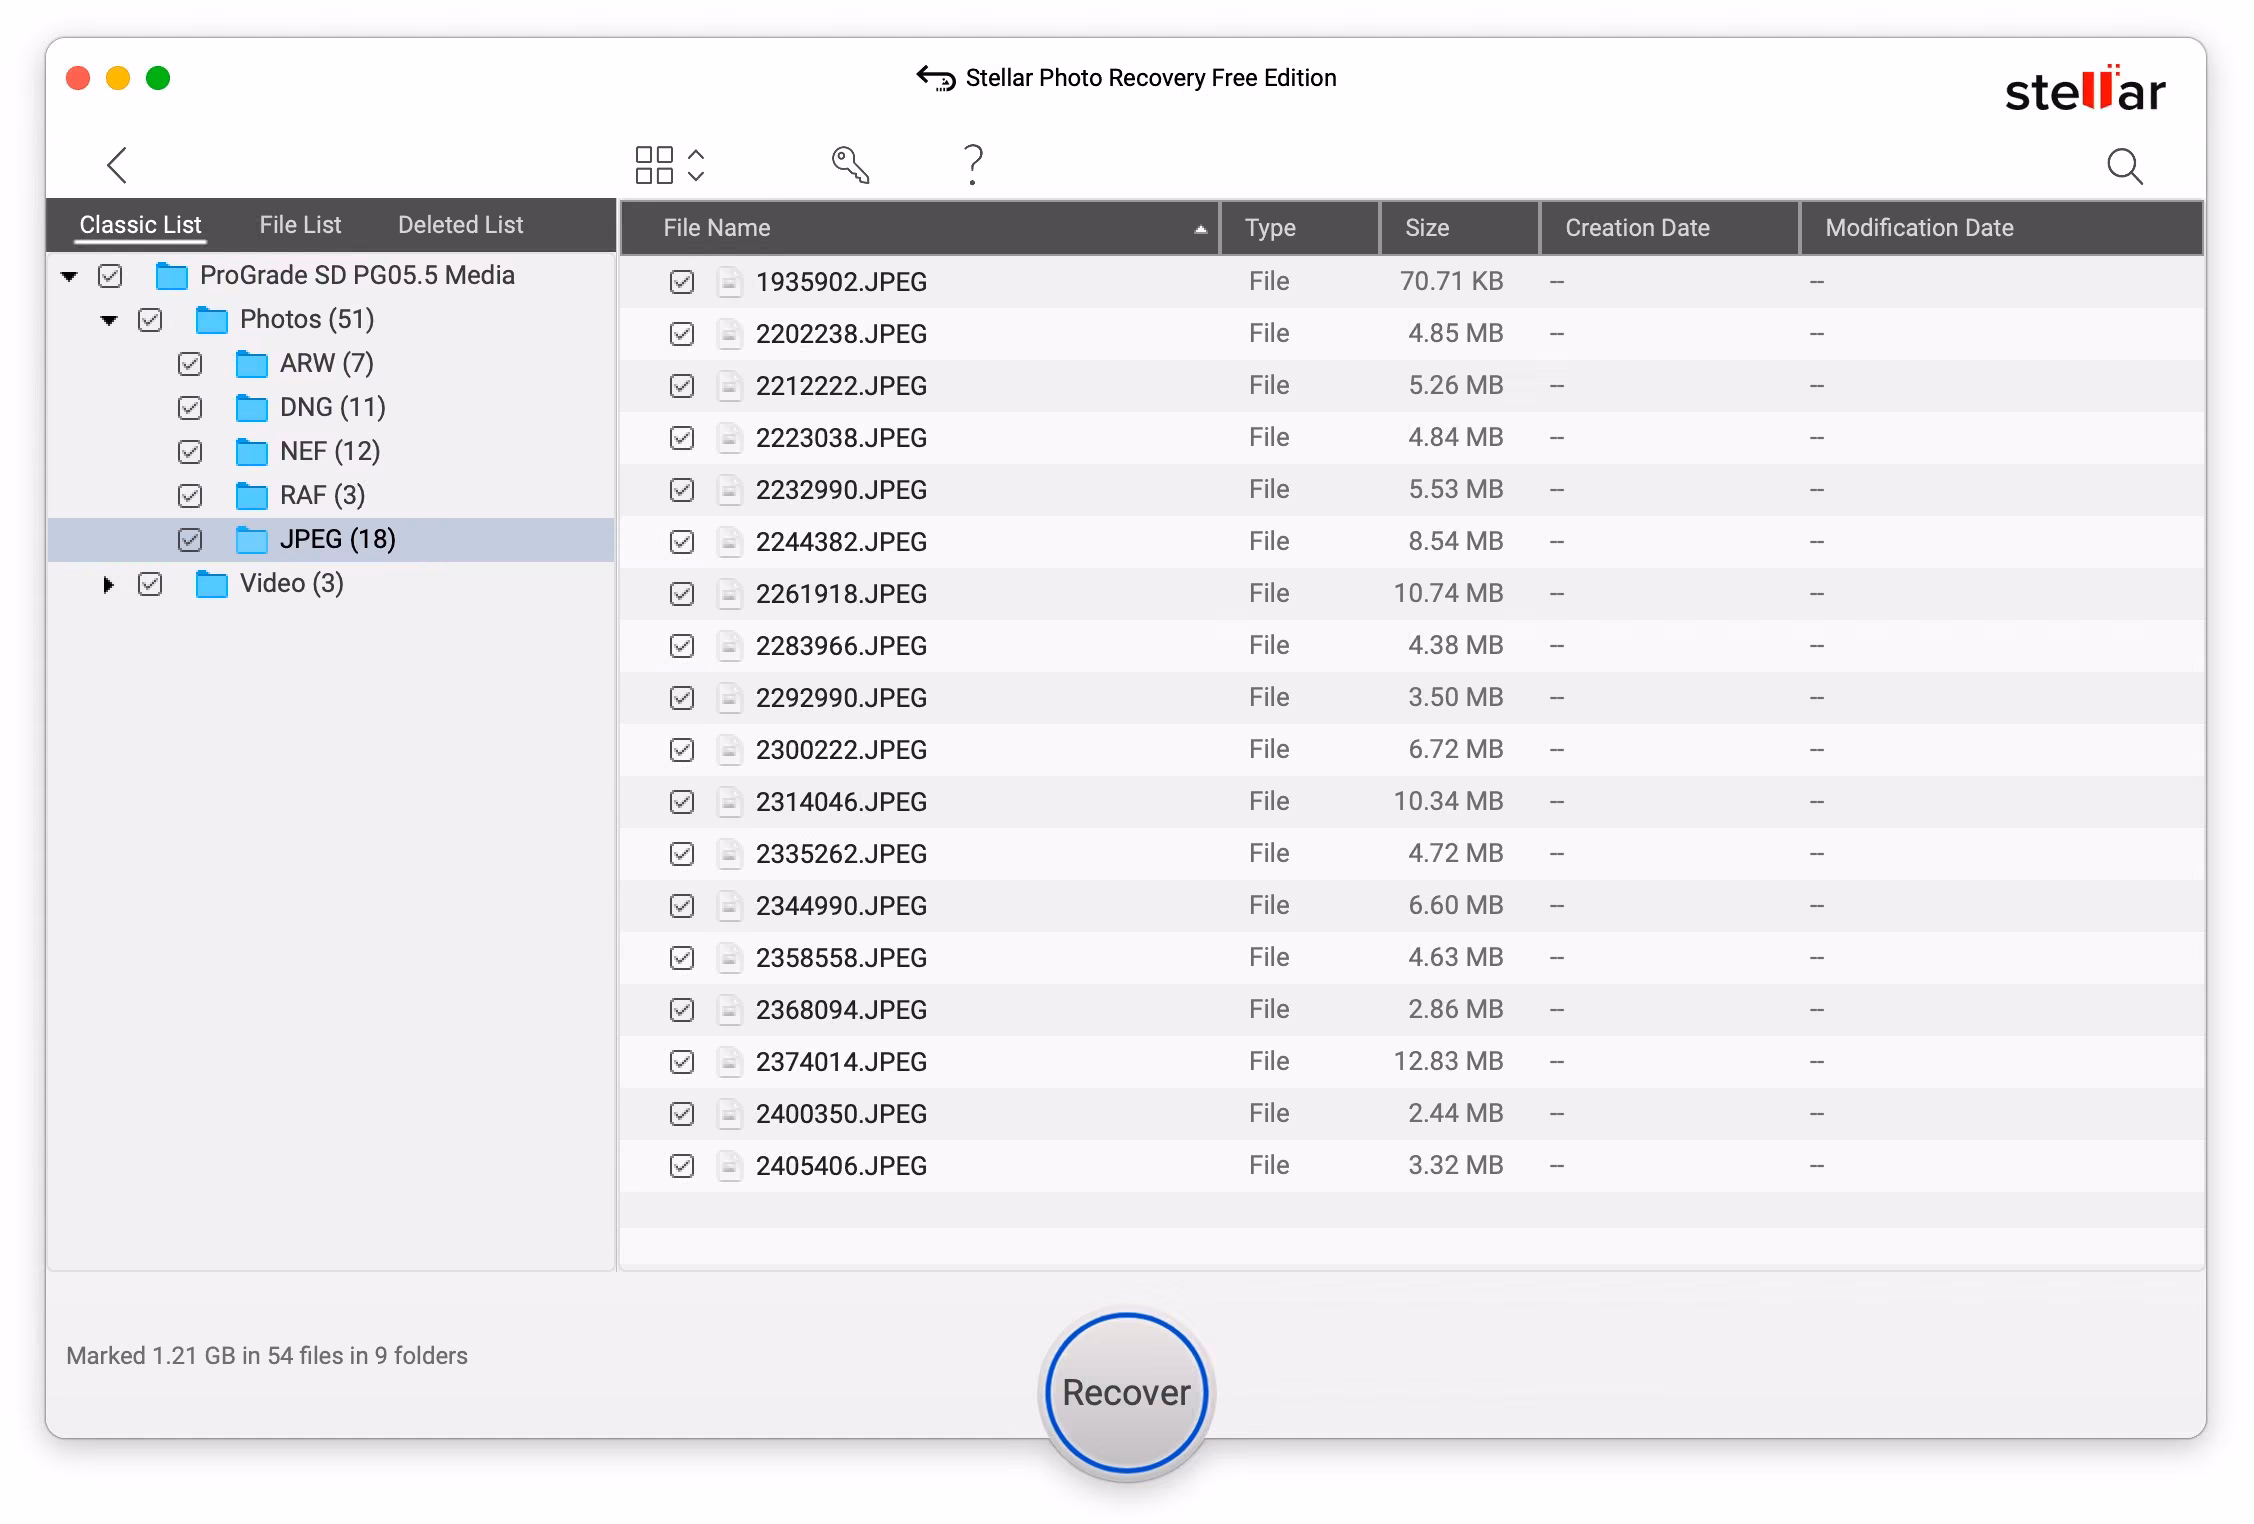Click the NEF folder icon
2254x1524 pixels.
pos(252,452)
